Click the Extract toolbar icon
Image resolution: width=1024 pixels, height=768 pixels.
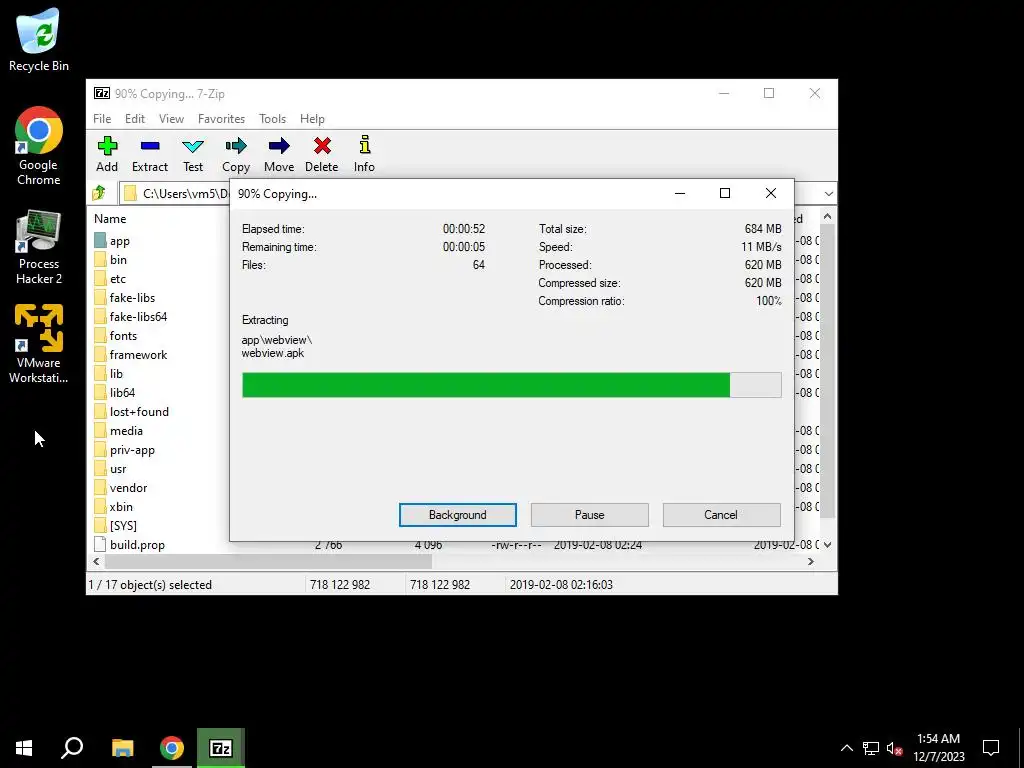tap(150, 154)
